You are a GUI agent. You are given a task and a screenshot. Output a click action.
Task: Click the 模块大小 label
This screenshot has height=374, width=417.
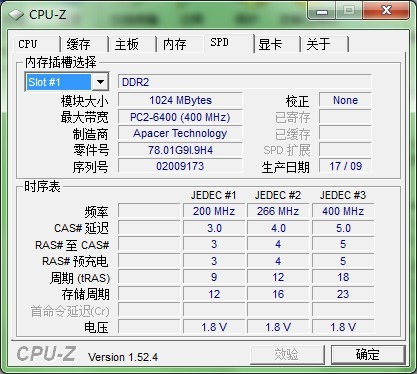pos(84,101)
